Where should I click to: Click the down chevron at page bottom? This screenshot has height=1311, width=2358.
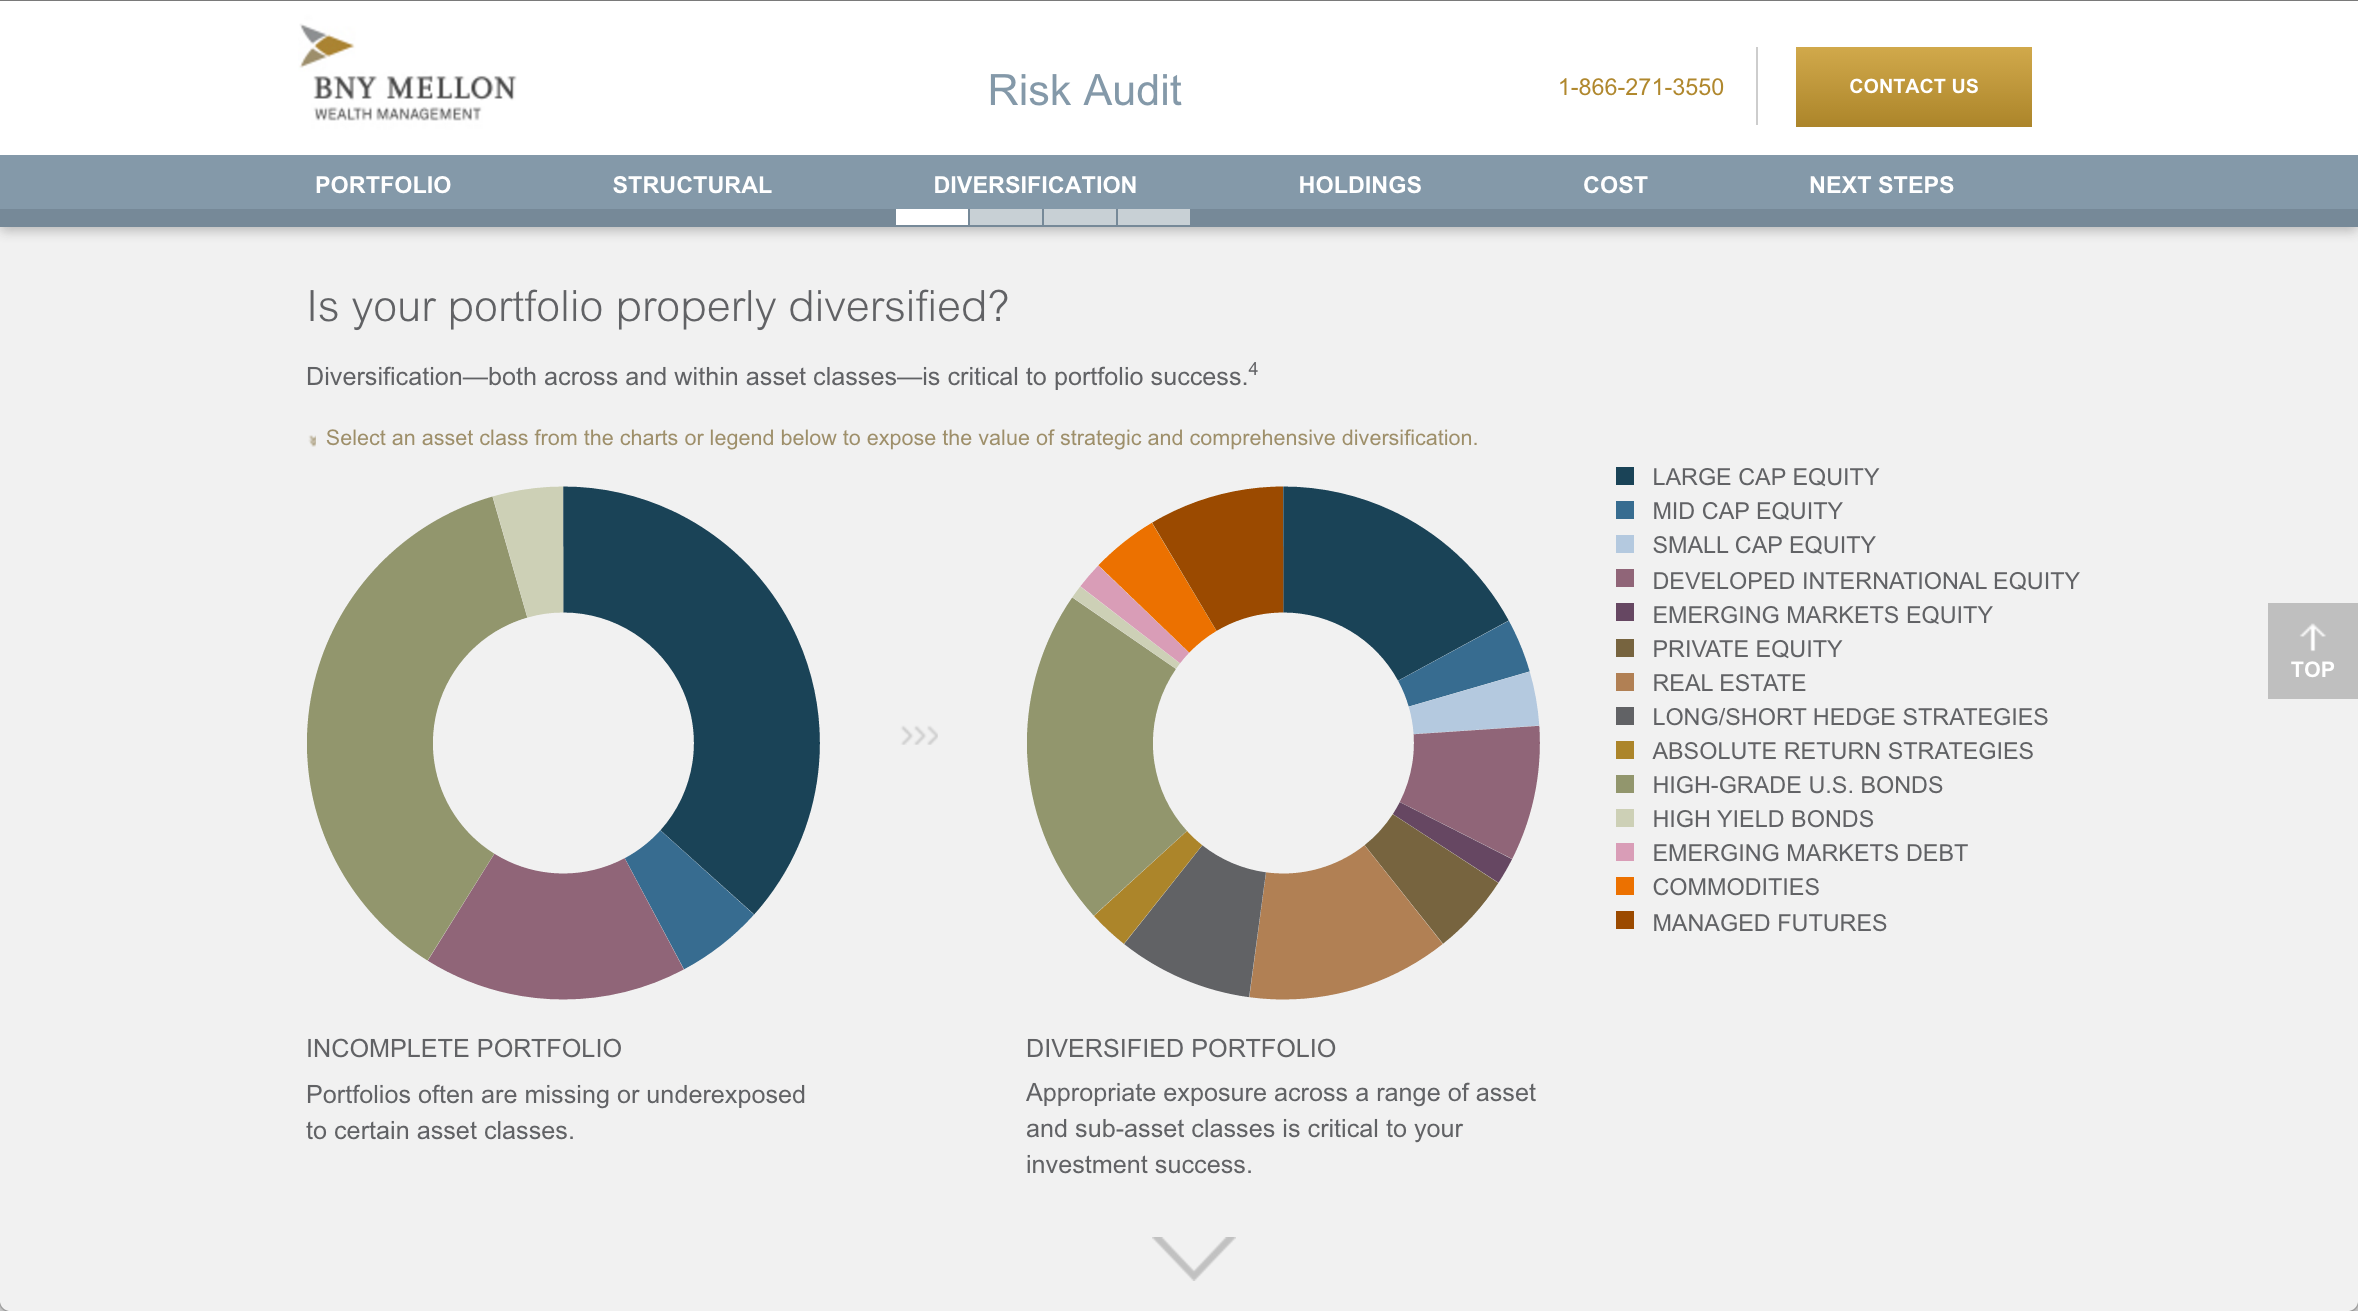click(x=1193, y=1257)
